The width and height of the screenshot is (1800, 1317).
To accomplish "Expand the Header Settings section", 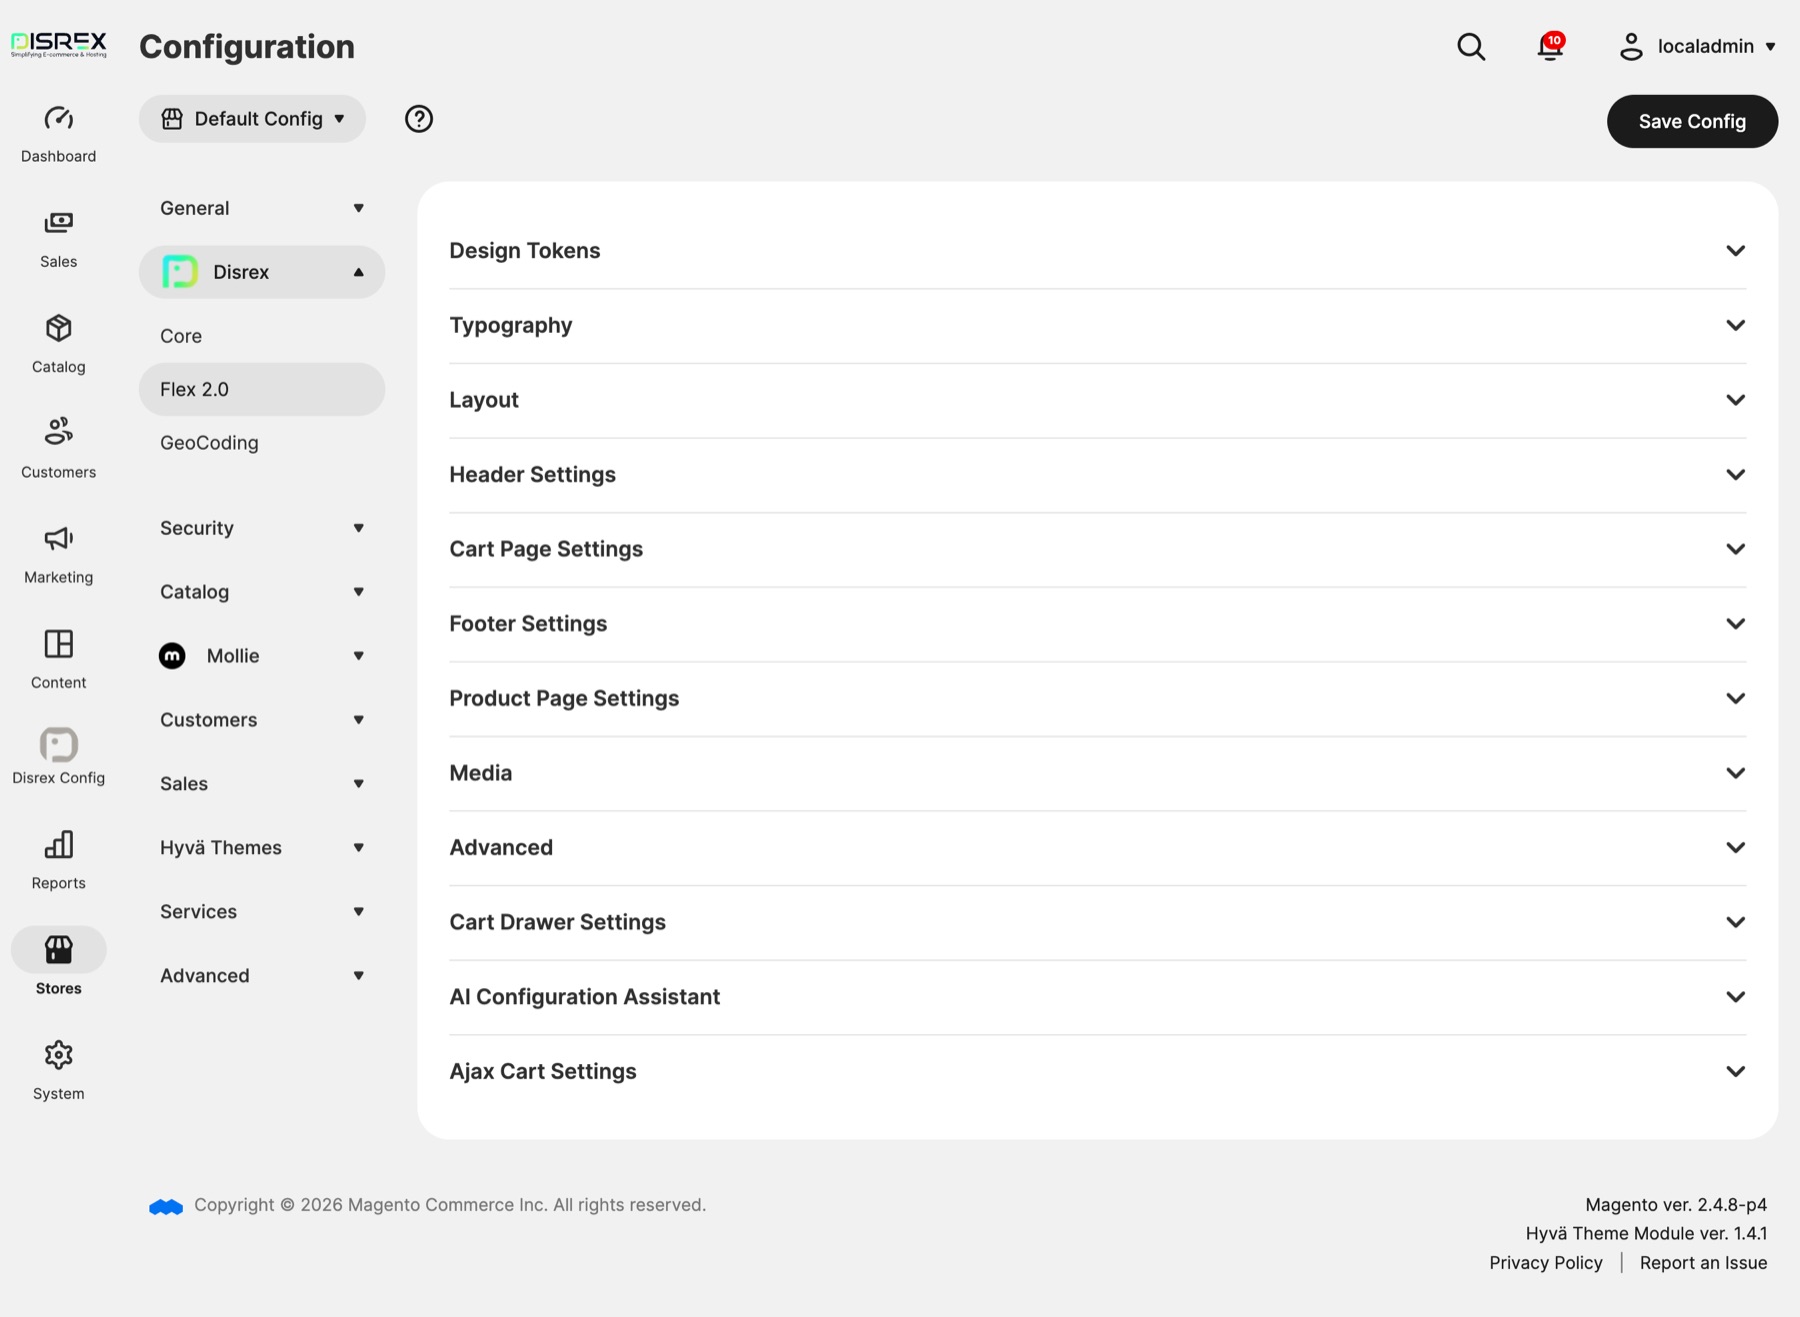I will [1097, 475].
